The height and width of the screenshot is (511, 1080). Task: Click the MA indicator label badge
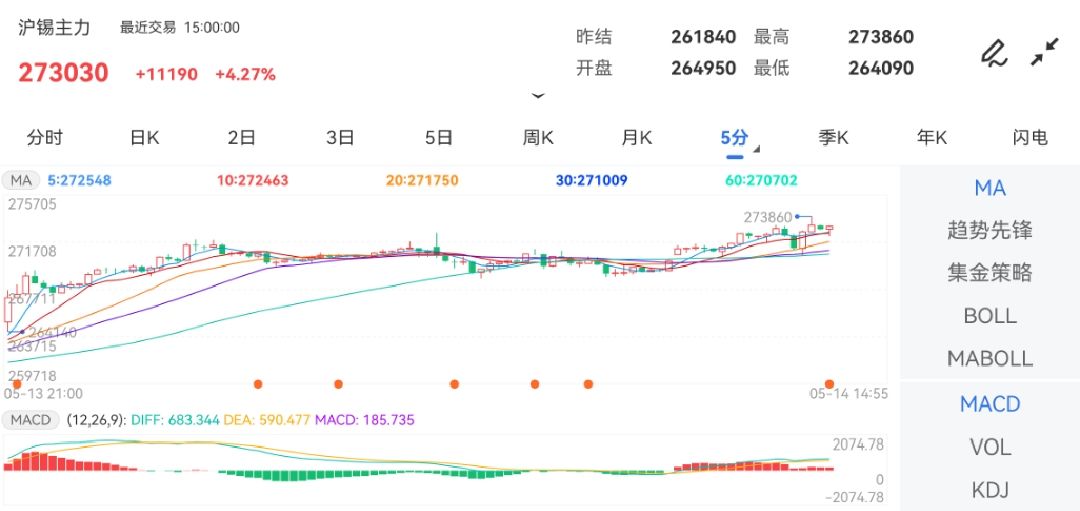[x=21, y=180]
